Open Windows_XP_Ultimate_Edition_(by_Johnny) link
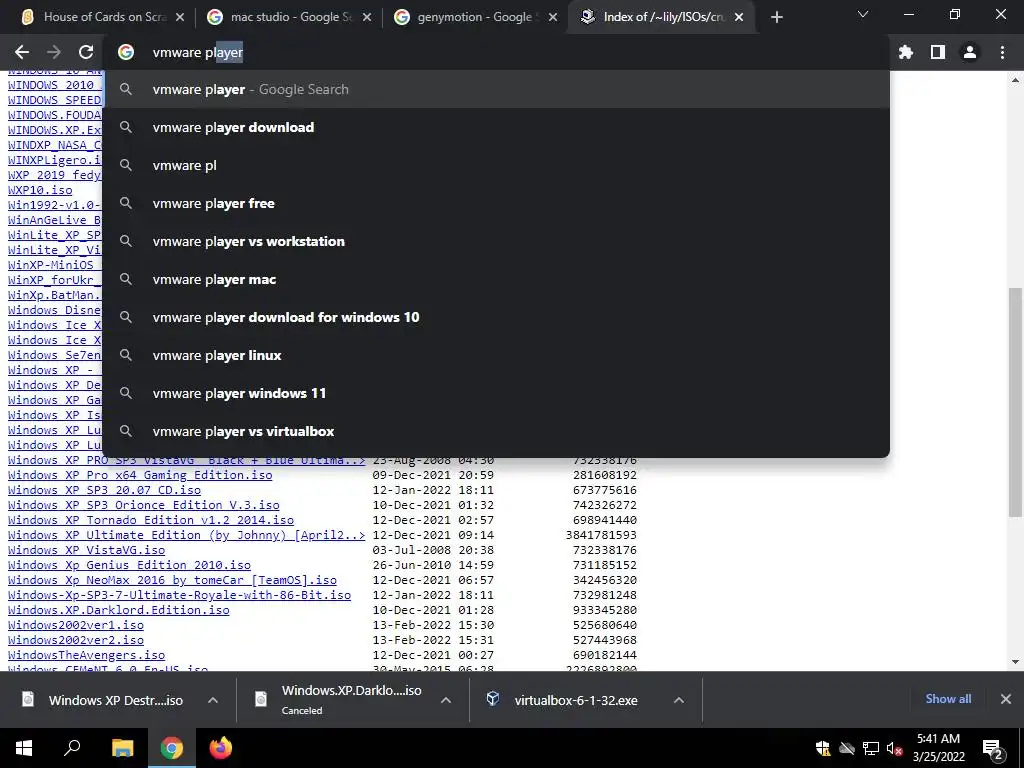 tap(187, 535)
